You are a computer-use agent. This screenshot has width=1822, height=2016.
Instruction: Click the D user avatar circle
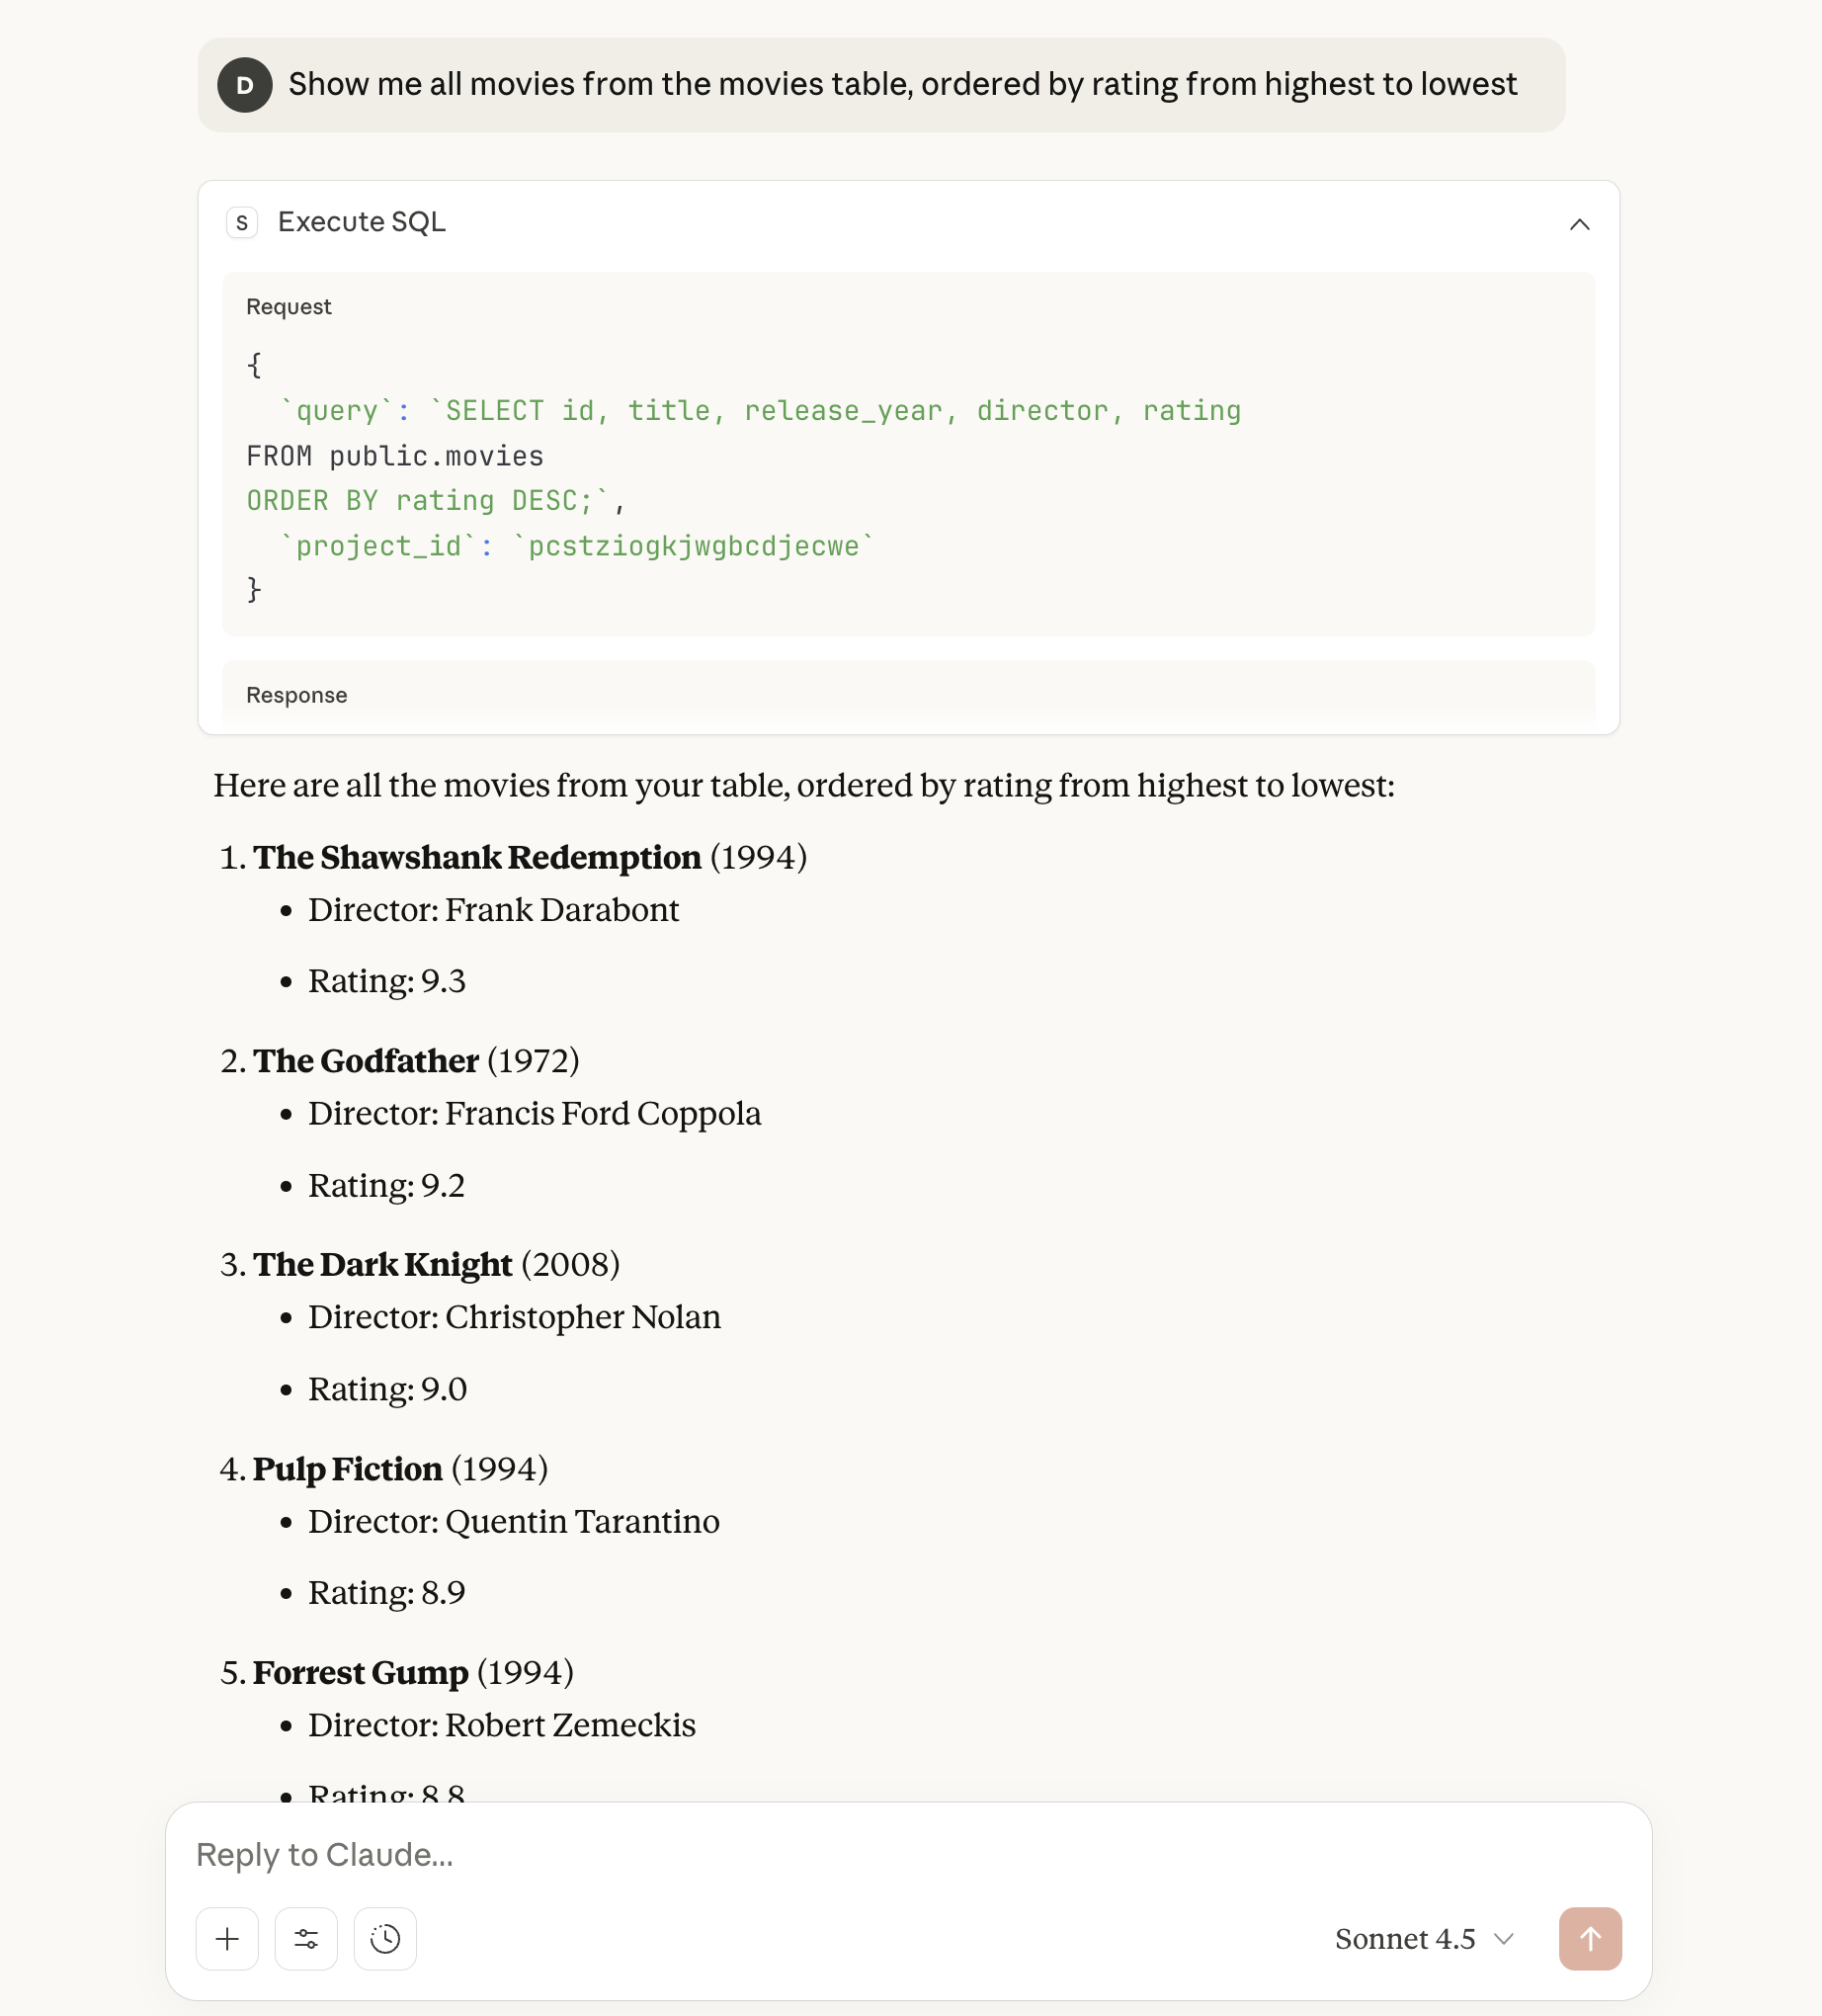pos(244,85)
